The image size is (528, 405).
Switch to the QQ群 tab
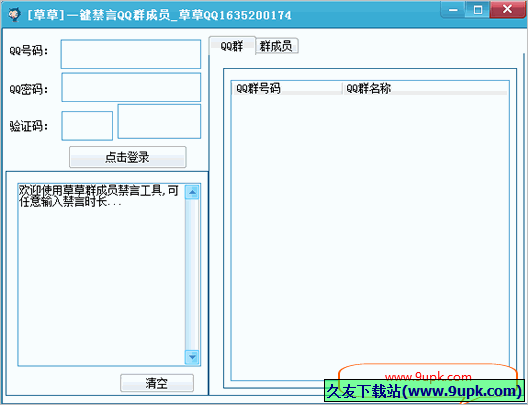tap(232, 46)
